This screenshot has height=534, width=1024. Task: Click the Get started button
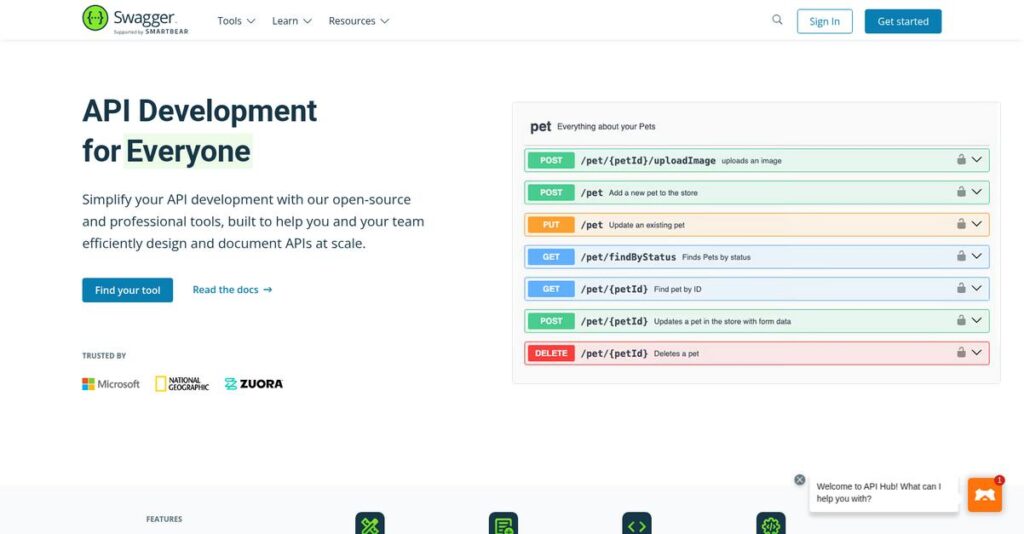[903, 21]
